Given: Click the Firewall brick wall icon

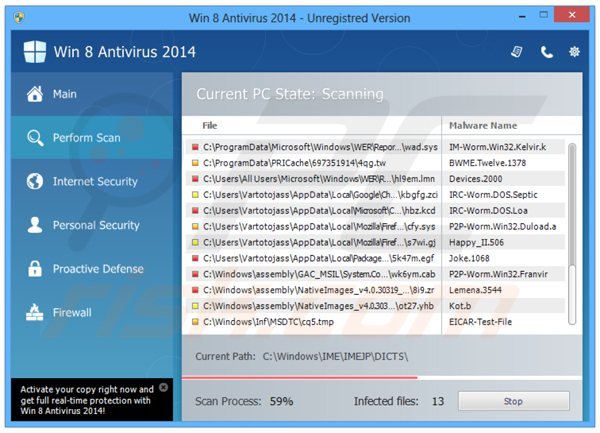Looking at the screenshot, I should click(35, 312).
